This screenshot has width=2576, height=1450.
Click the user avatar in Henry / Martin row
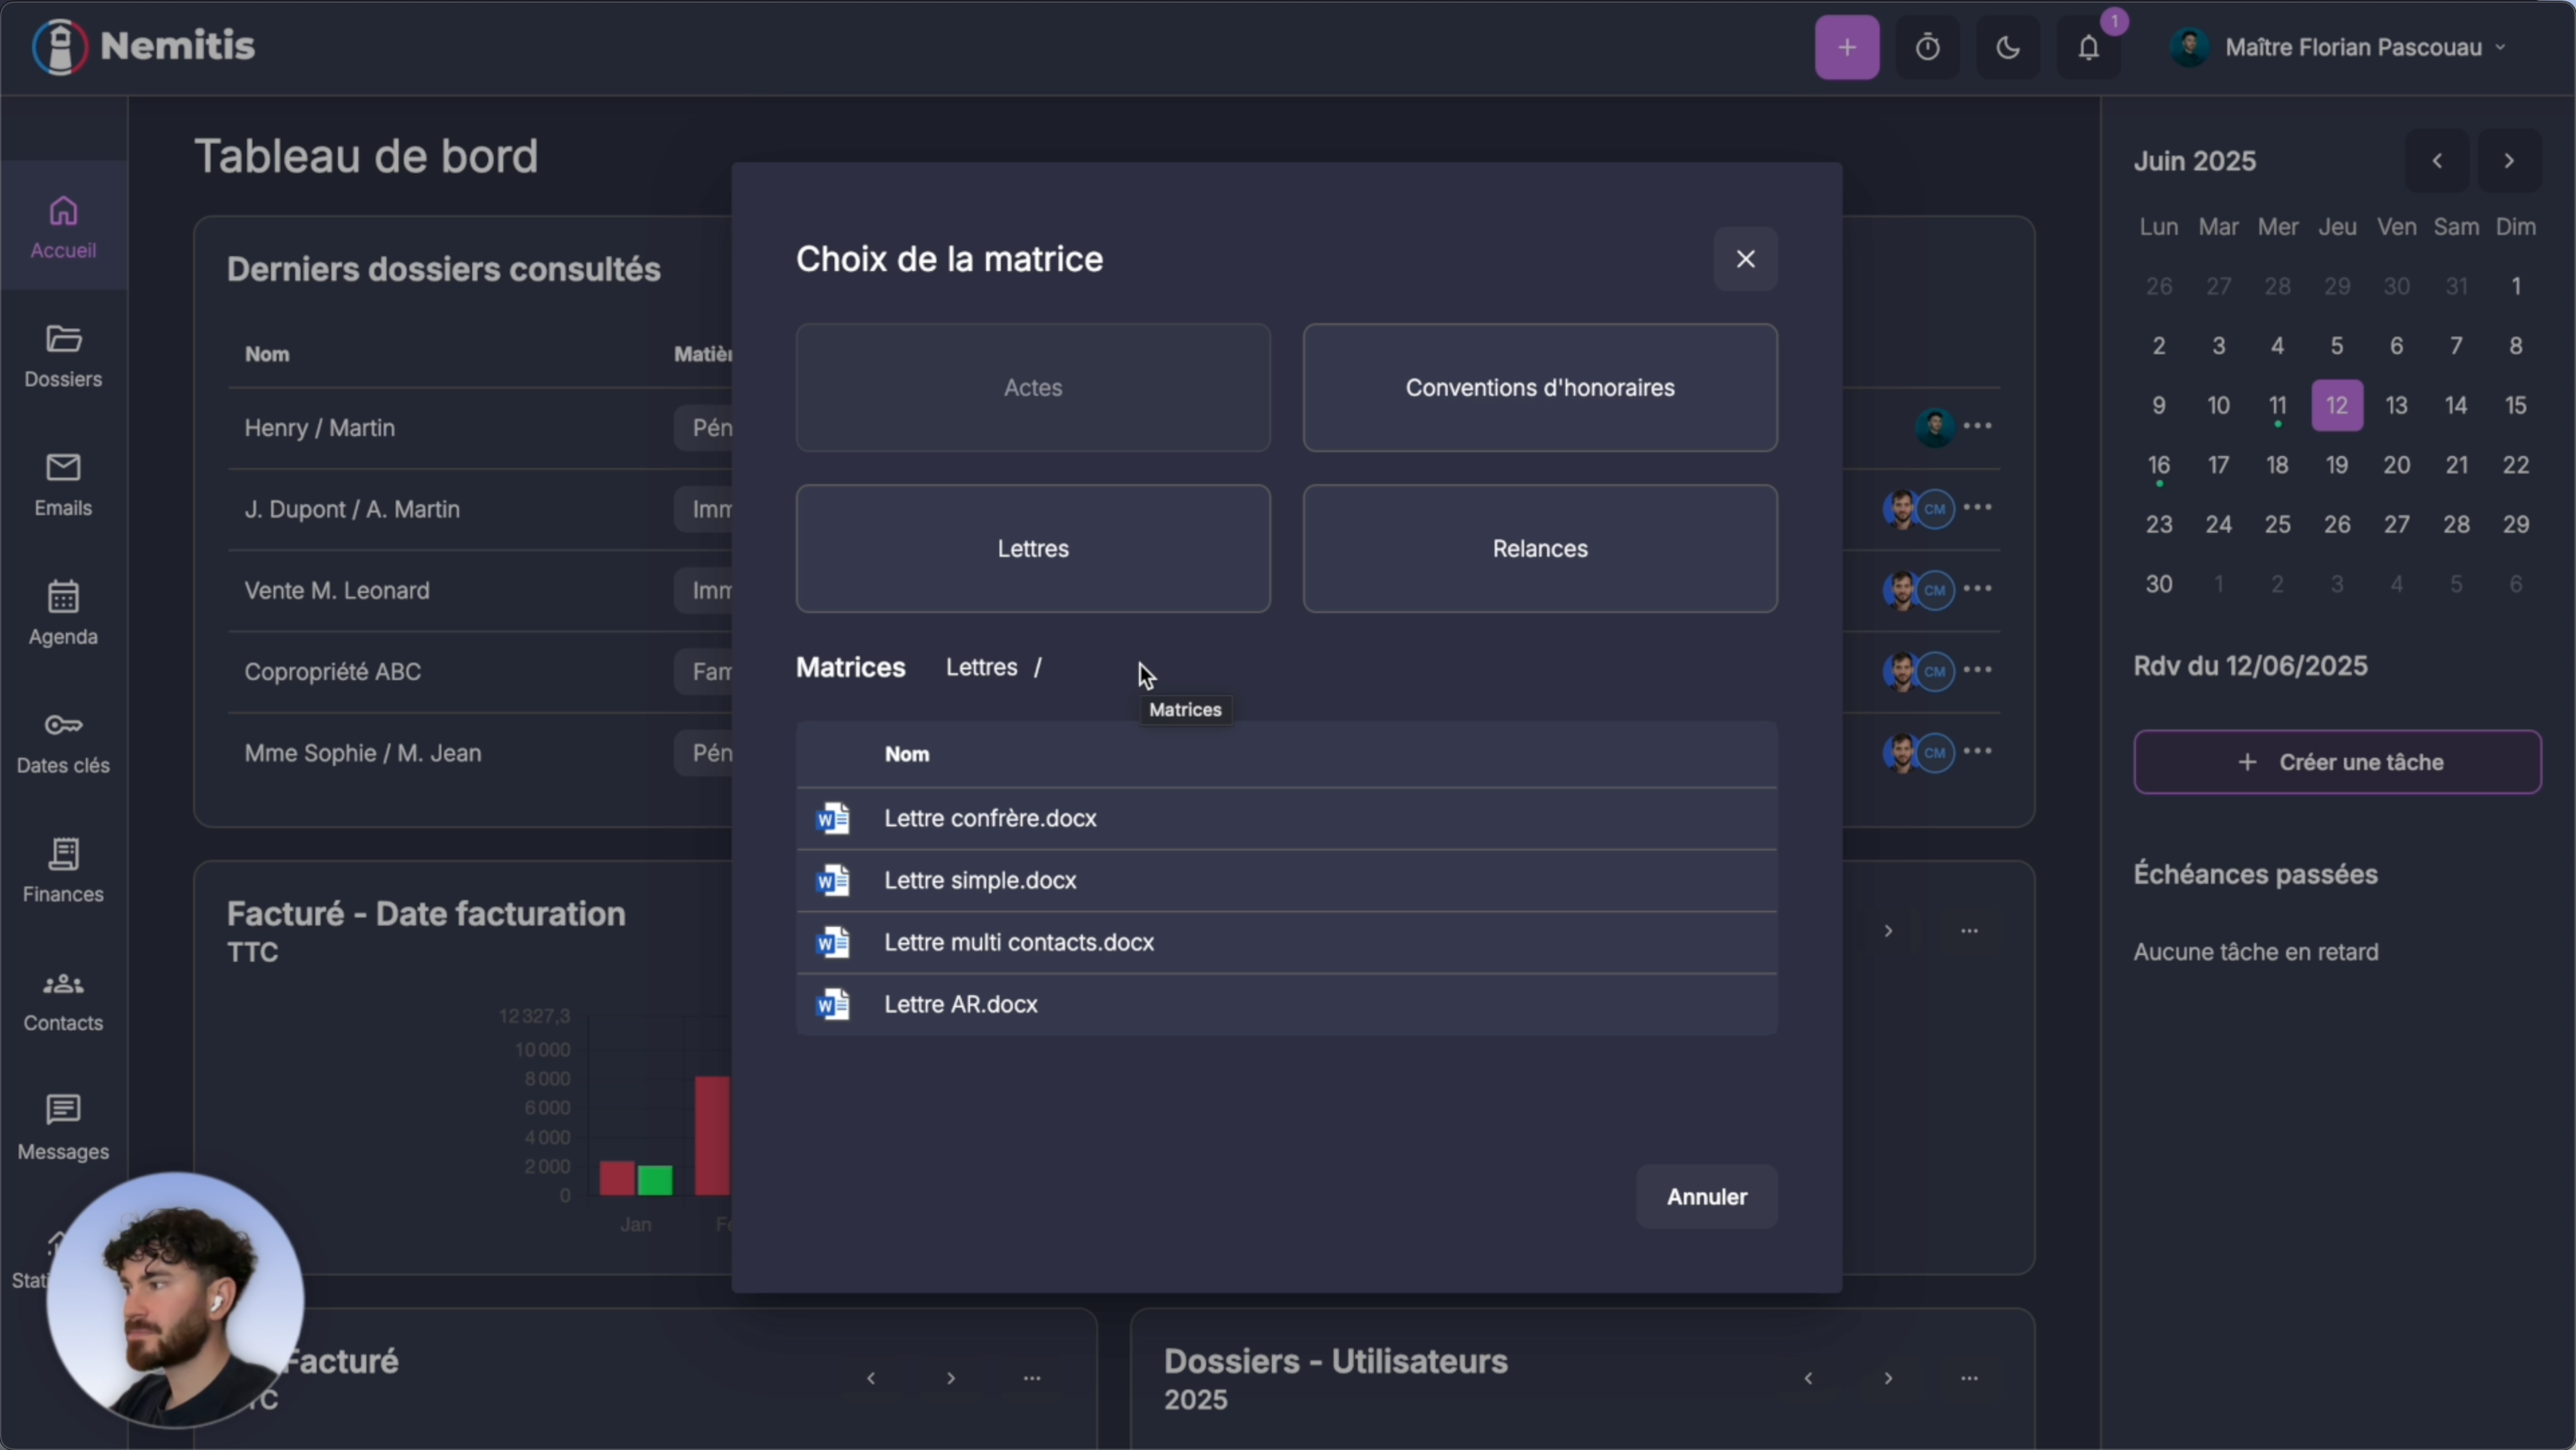(1934, 428)
